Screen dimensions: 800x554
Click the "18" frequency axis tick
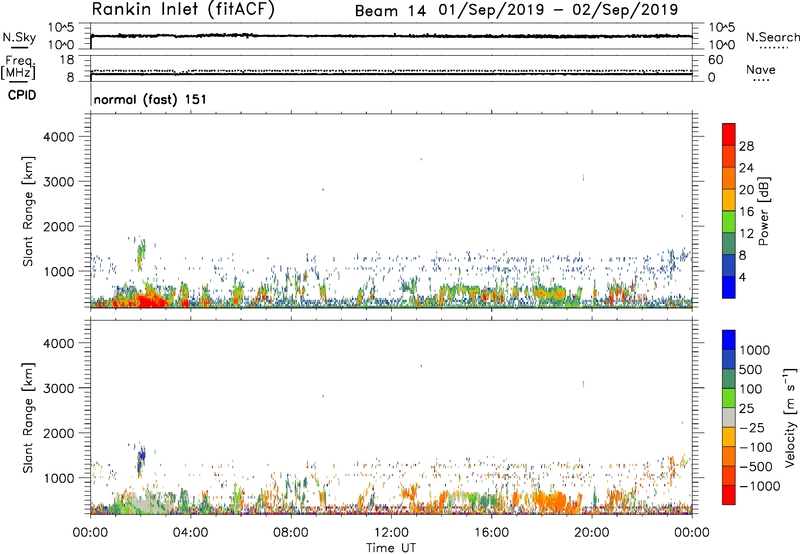coord(67,60)
